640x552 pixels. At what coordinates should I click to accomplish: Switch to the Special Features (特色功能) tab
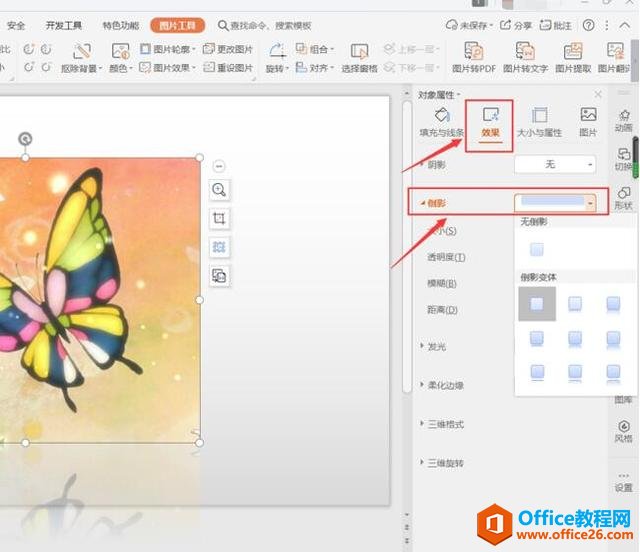pos(121,26)
